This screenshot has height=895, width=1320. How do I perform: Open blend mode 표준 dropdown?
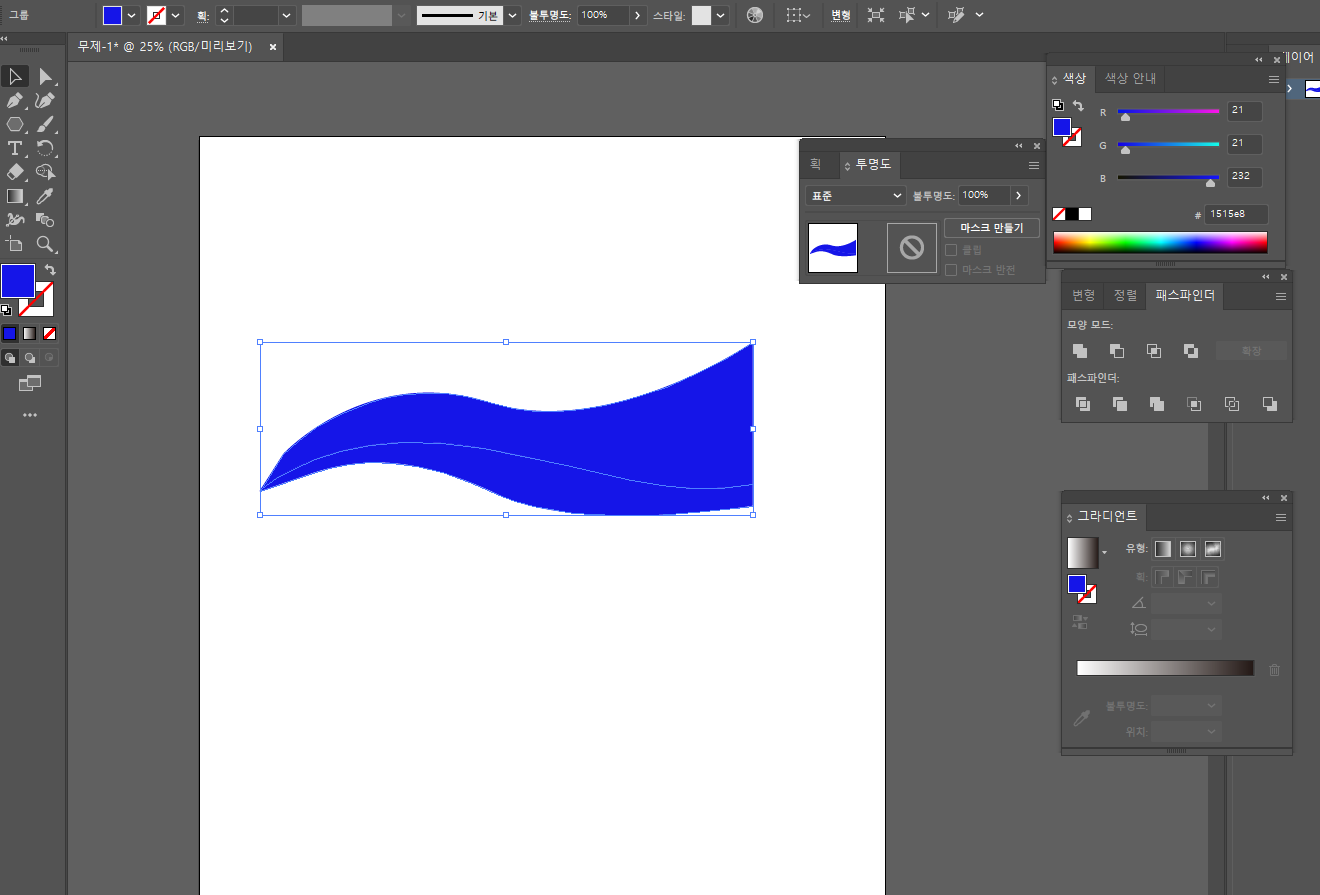[x=855, y=196]
